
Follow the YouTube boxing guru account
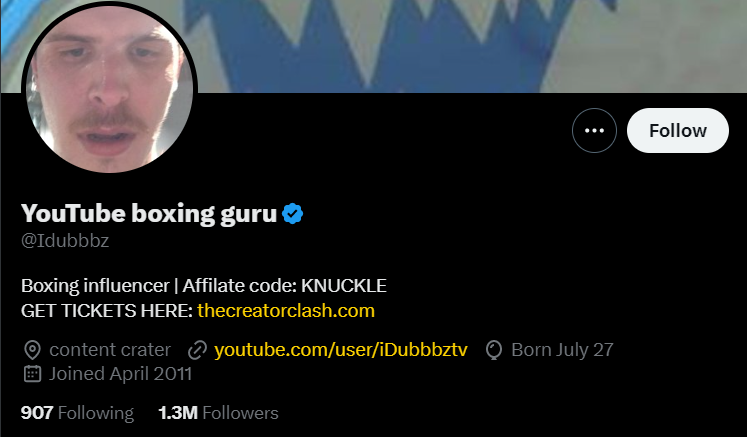[677, 131]
